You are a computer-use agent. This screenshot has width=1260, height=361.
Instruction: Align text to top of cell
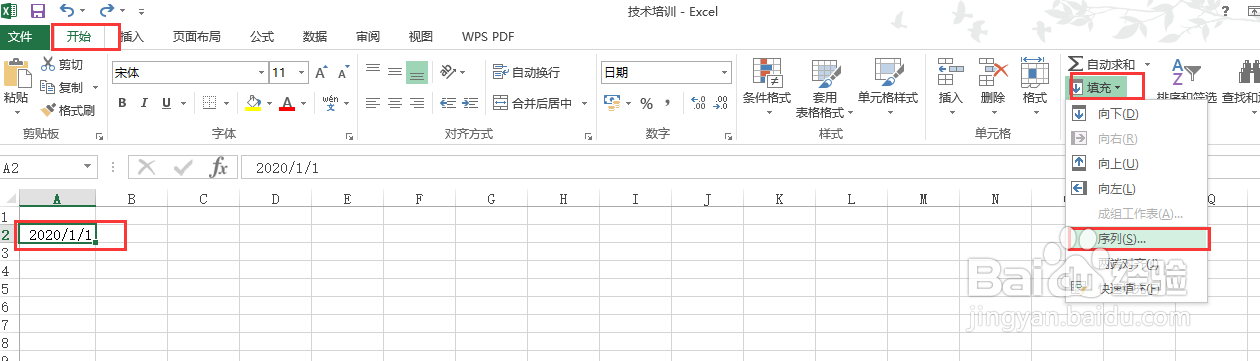373,71
